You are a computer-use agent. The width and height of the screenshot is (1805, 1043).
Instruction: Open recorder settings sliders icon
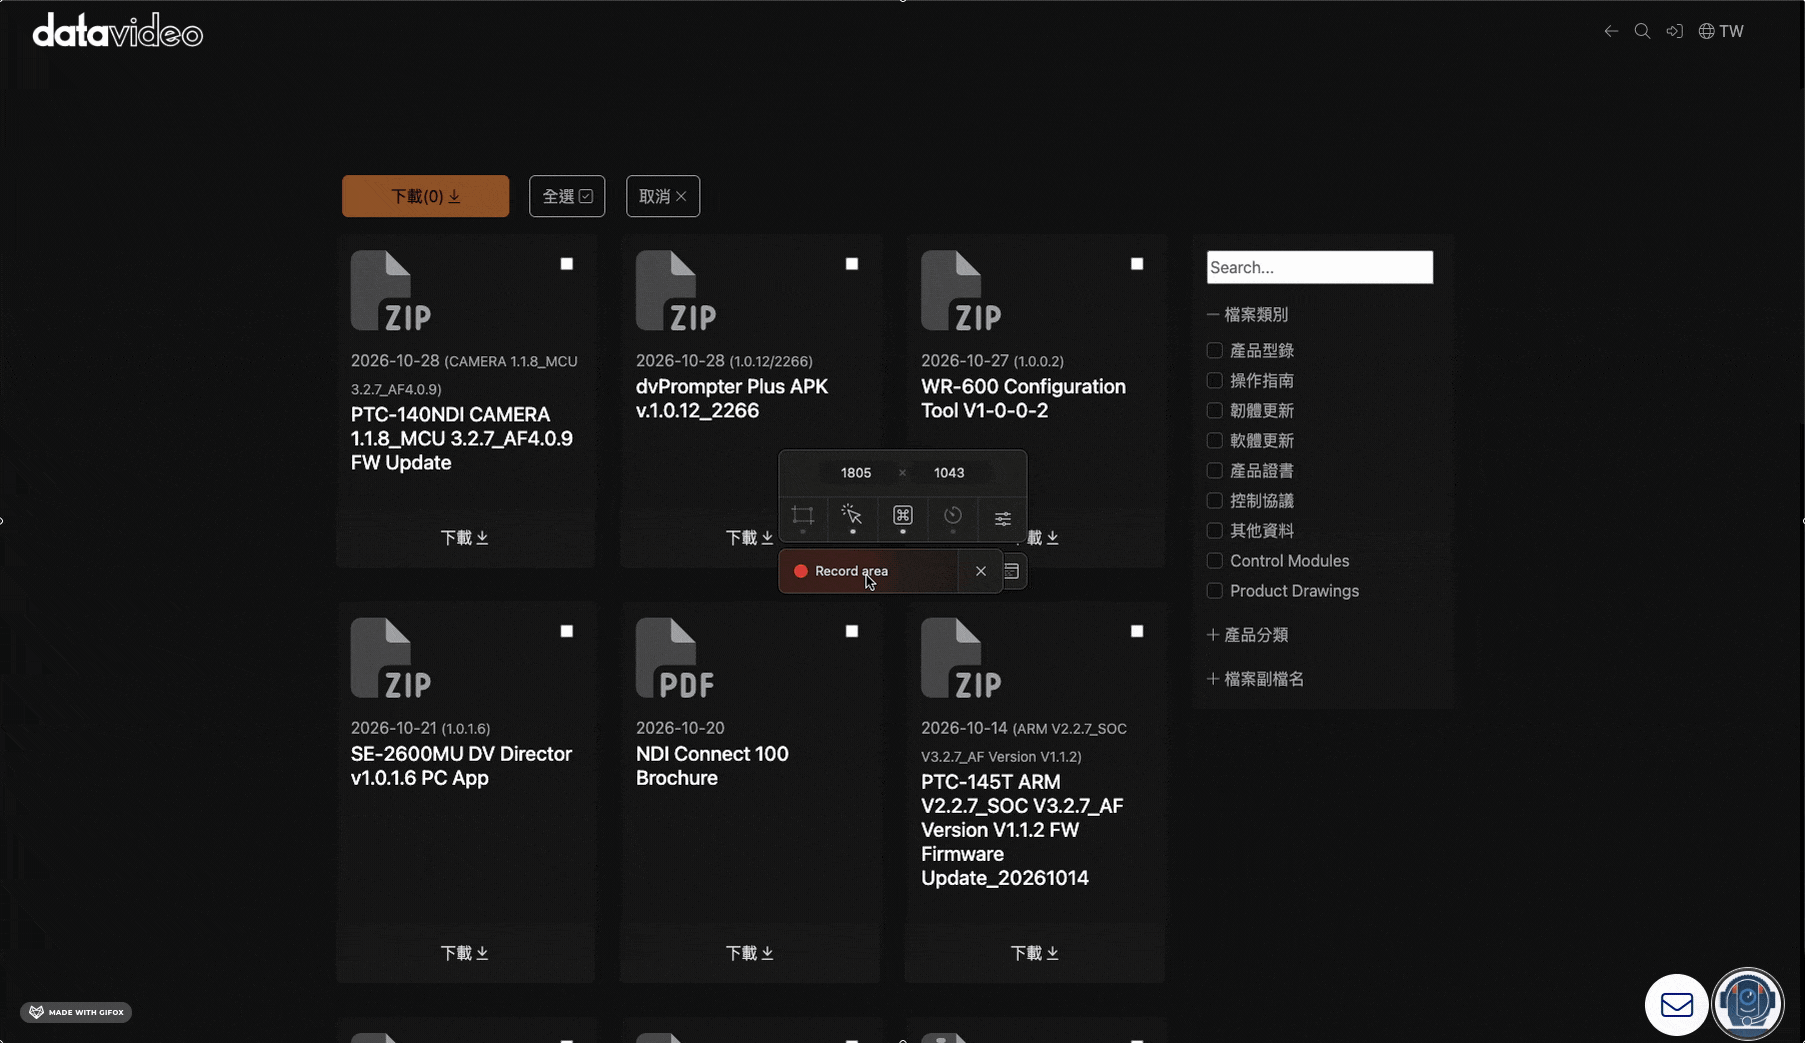[x=1003, y=517]
